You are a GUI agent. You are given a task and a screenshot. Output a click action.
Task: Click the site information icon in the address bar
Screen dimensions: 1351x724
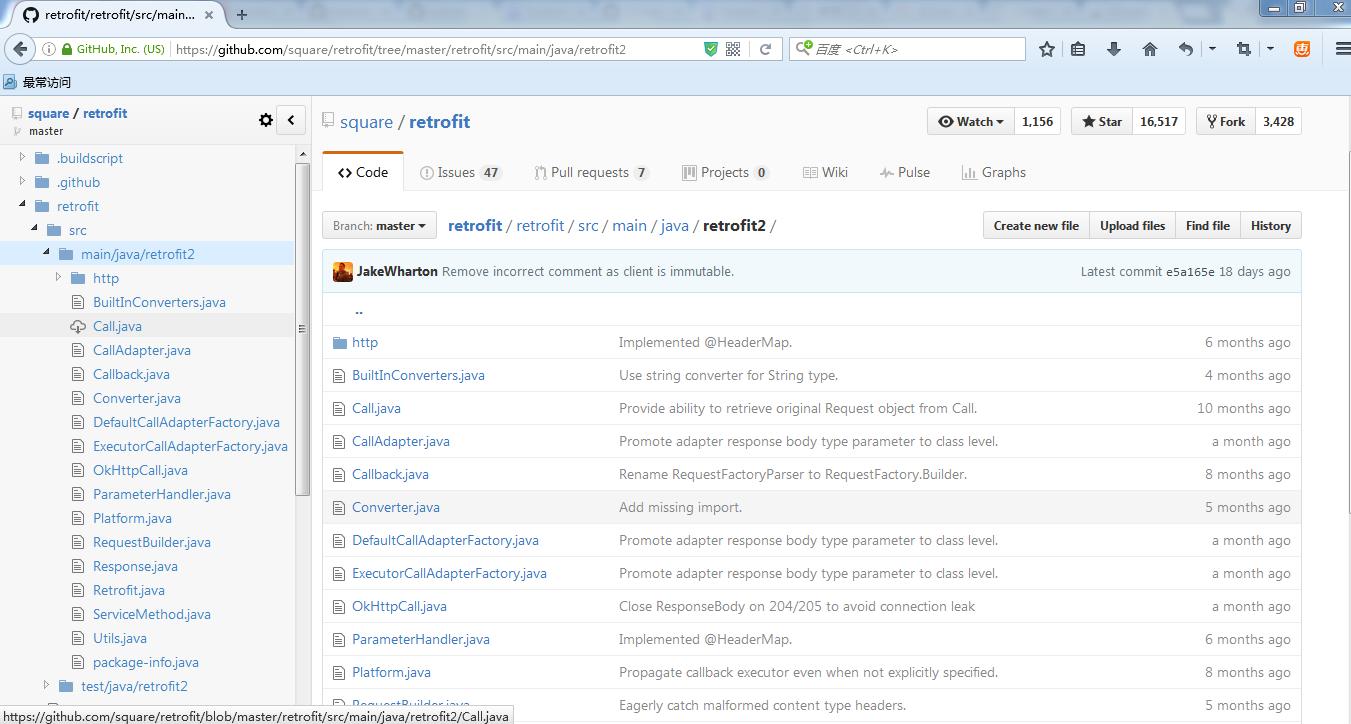click(49, 49)
